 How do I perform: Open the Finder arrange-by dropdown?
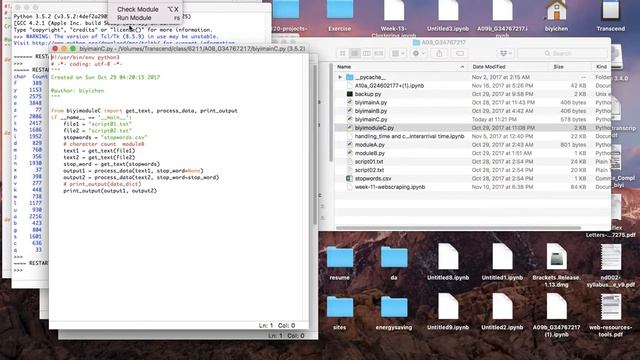(x=398, y=53)
